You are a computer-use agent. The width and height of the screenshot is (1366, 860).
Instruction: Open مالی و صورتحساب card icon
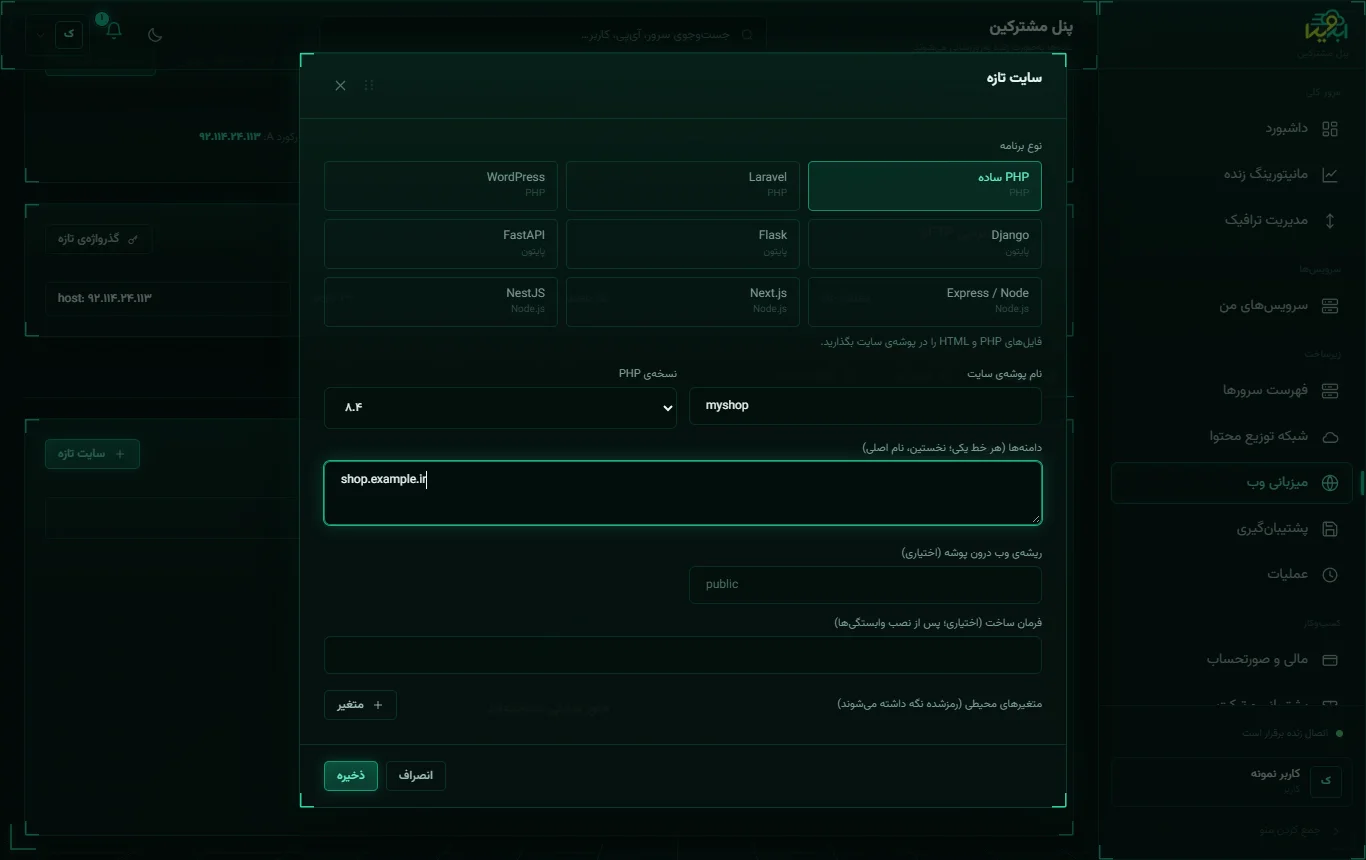coord(1330,659)
